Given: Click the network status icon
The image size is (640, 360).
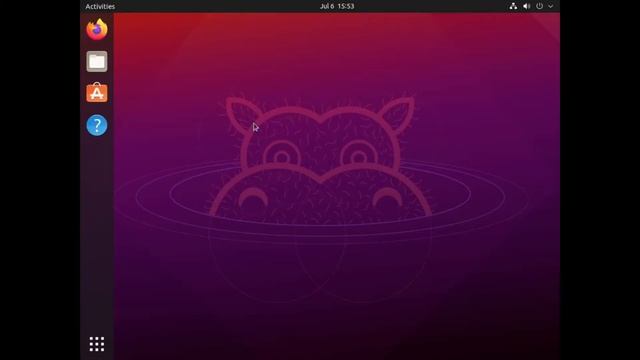Looking at the screenshot, I should pyautogui.click(x=513, y=6).
